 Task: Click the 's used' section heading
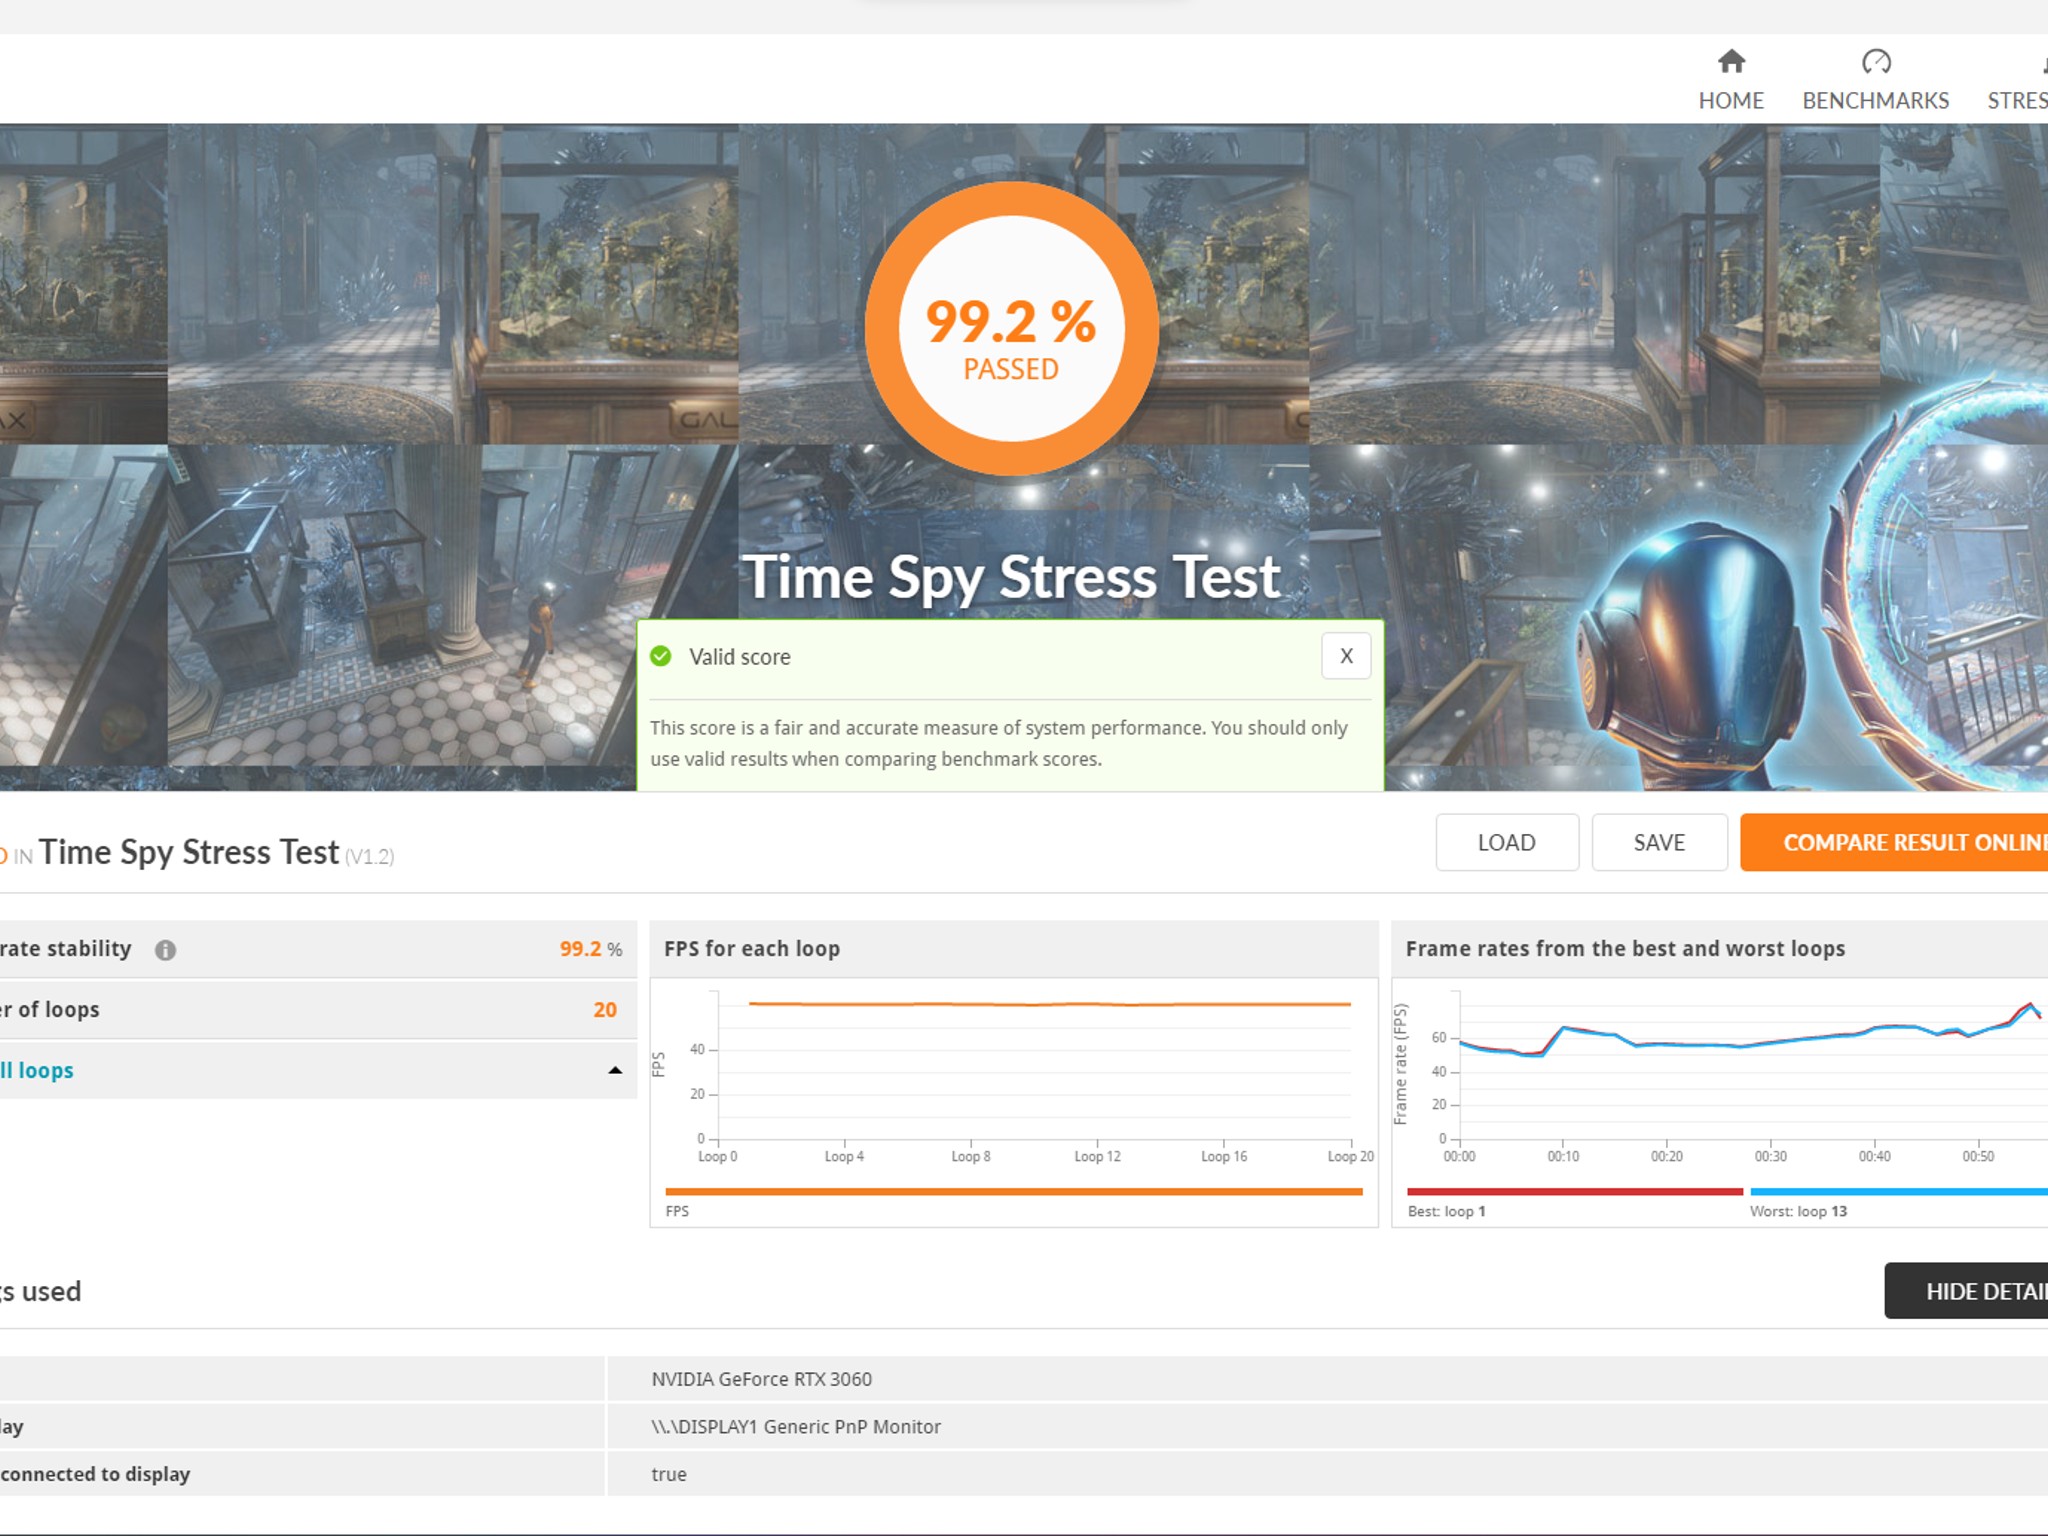coord(41,1291)
